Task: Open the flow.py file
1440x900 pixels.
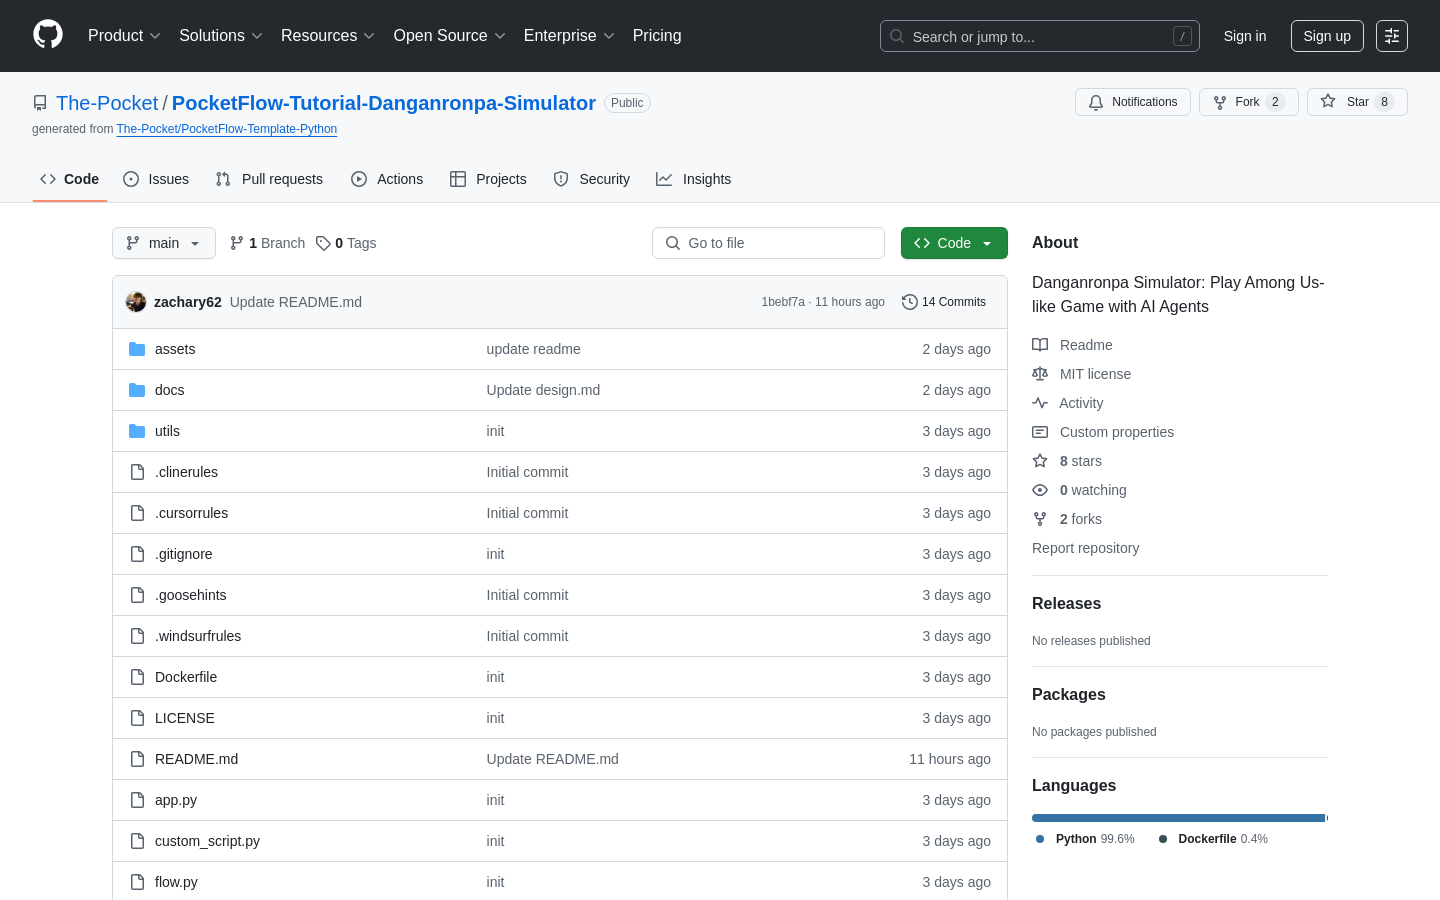Action: click(x=176, y=882)
